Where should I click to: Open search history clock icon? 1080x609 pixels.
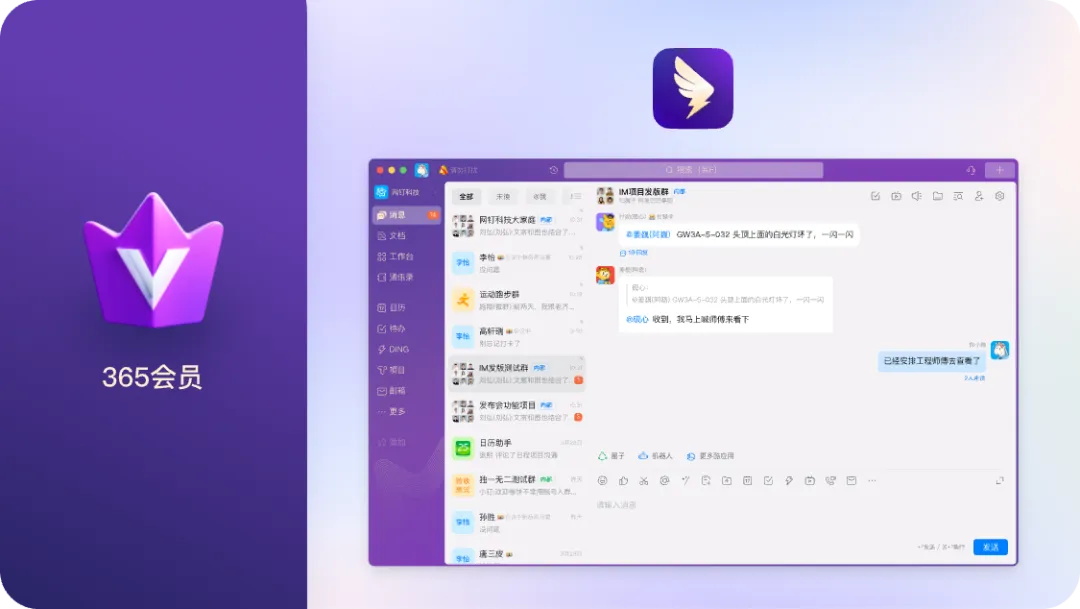point(553,170)
